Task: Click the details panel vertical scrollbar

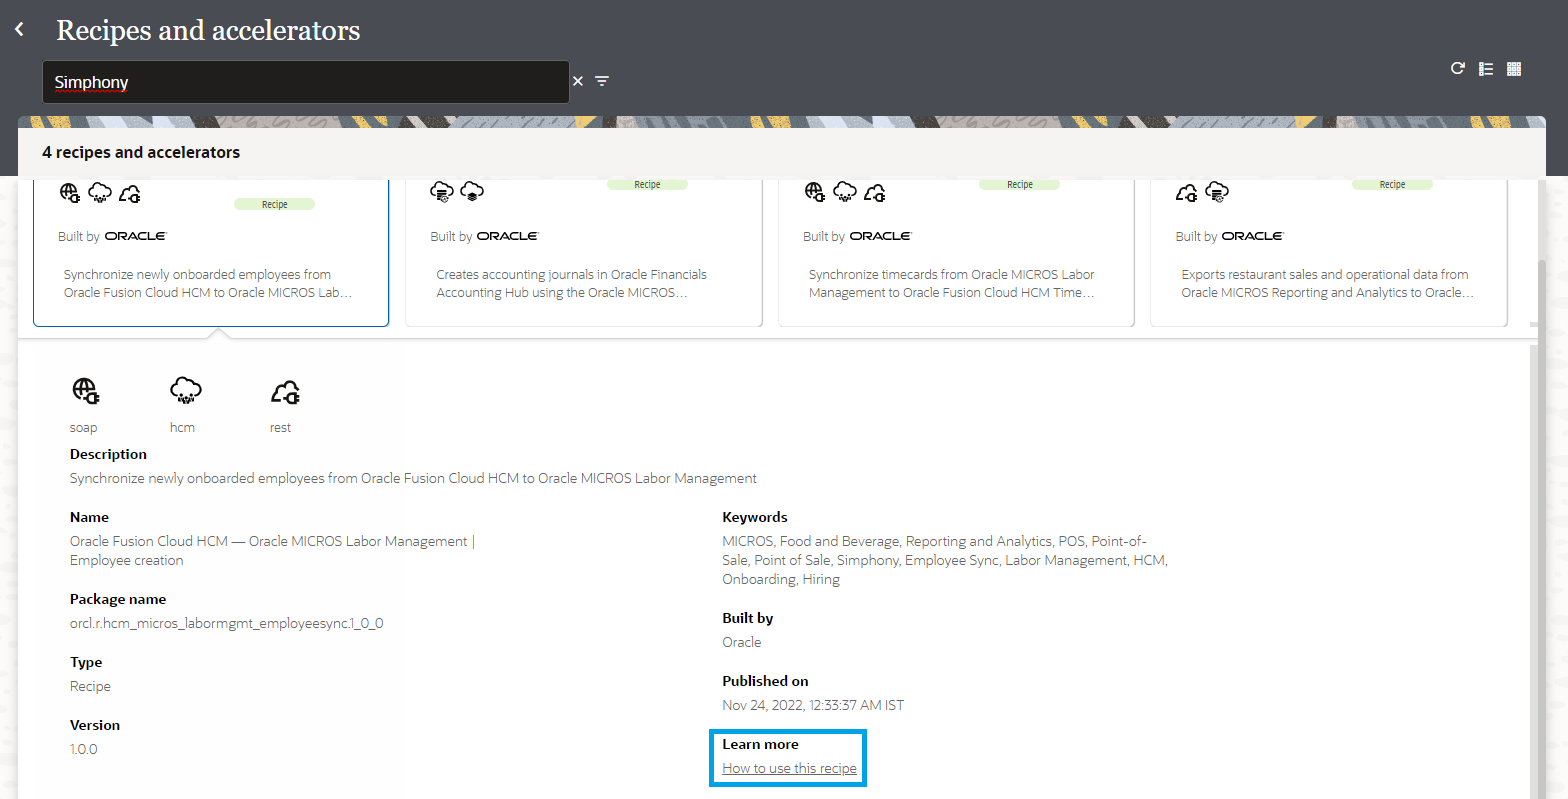Action: pyautogui.click(x=1536, y=570)
